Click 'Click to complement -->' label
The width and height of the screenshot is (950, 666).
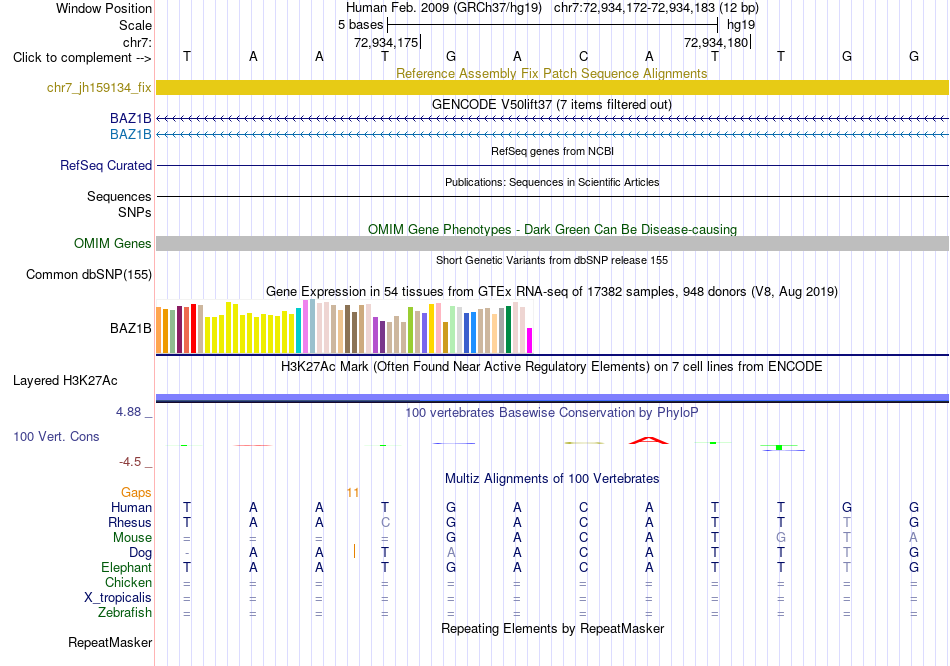tap(82, 58)
